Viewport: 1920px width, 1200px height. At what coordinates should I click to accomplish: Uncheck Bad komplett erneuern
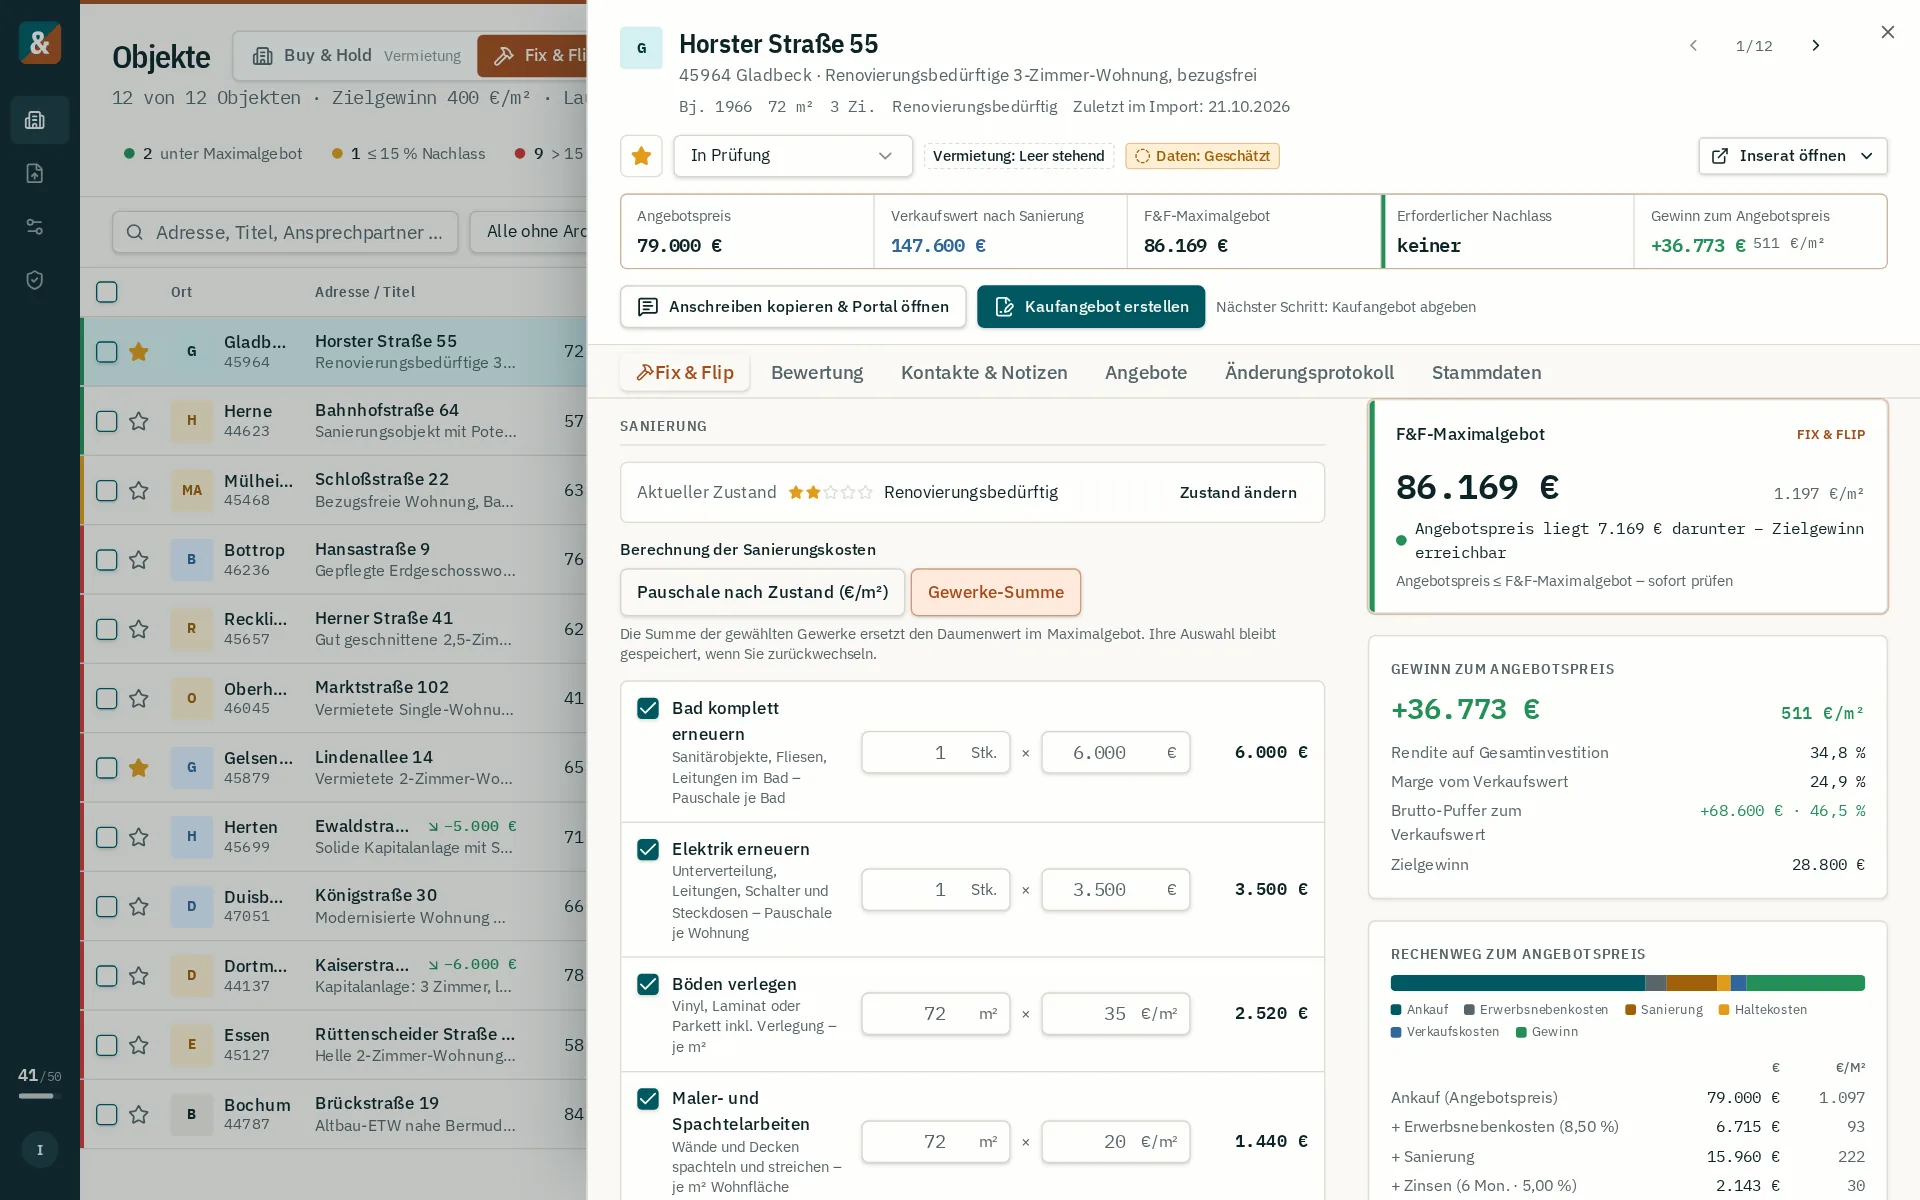coord(648,709)
